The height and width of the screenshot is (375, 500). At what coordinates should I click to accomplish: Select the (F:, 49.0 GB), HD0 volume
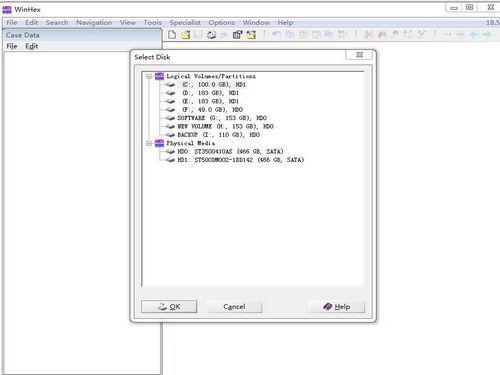click(x=212, y=110)
